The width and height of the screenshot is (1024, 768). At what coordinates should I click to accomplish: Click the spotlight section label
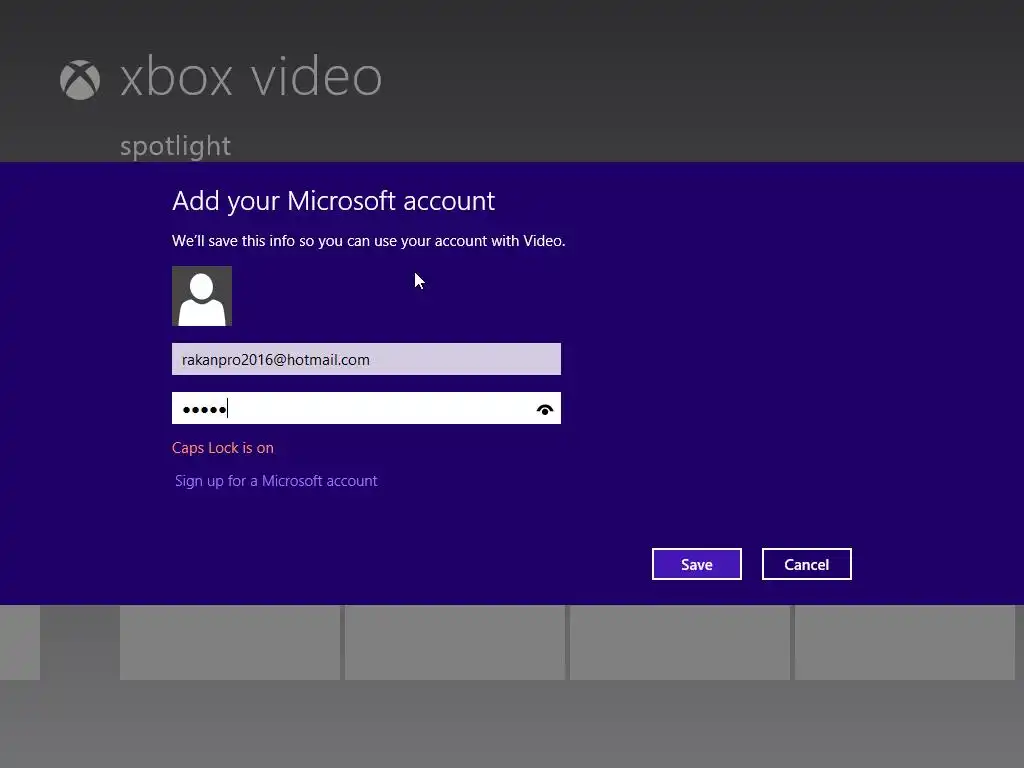click(x=175, y=146)
